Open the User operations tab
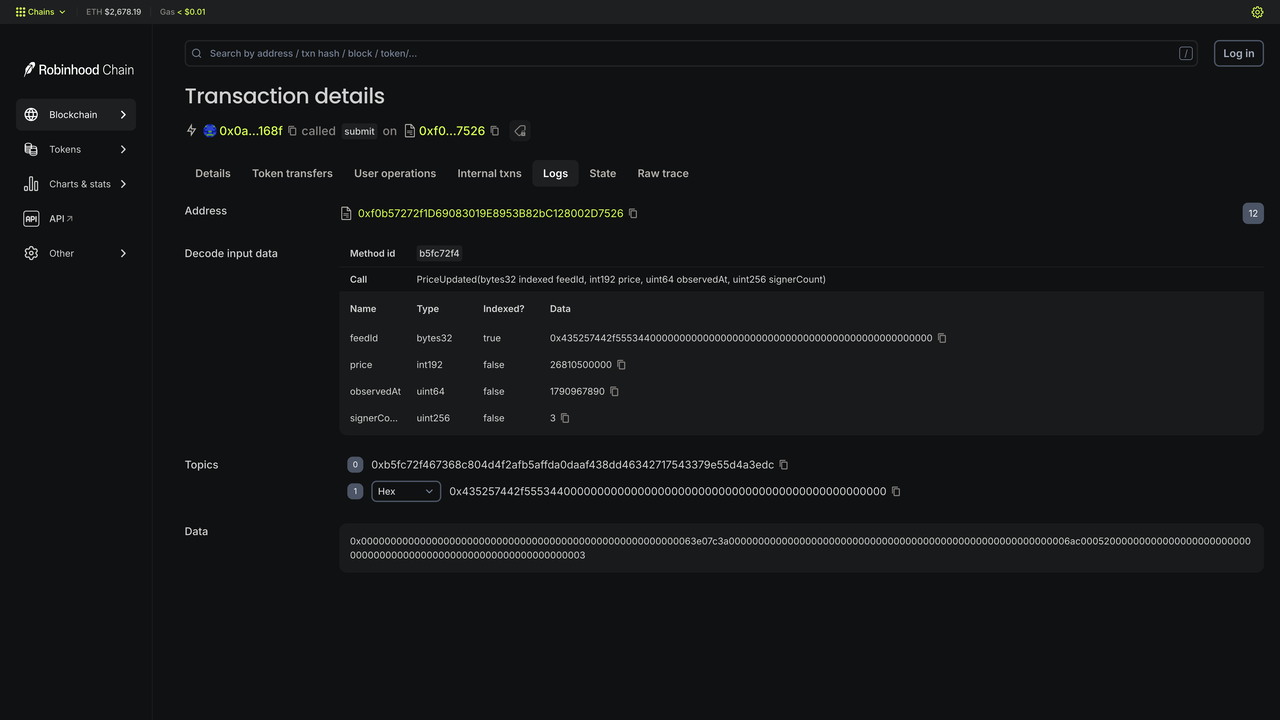The width and height of the screenshot is (1280, 720). click(395, 173)
